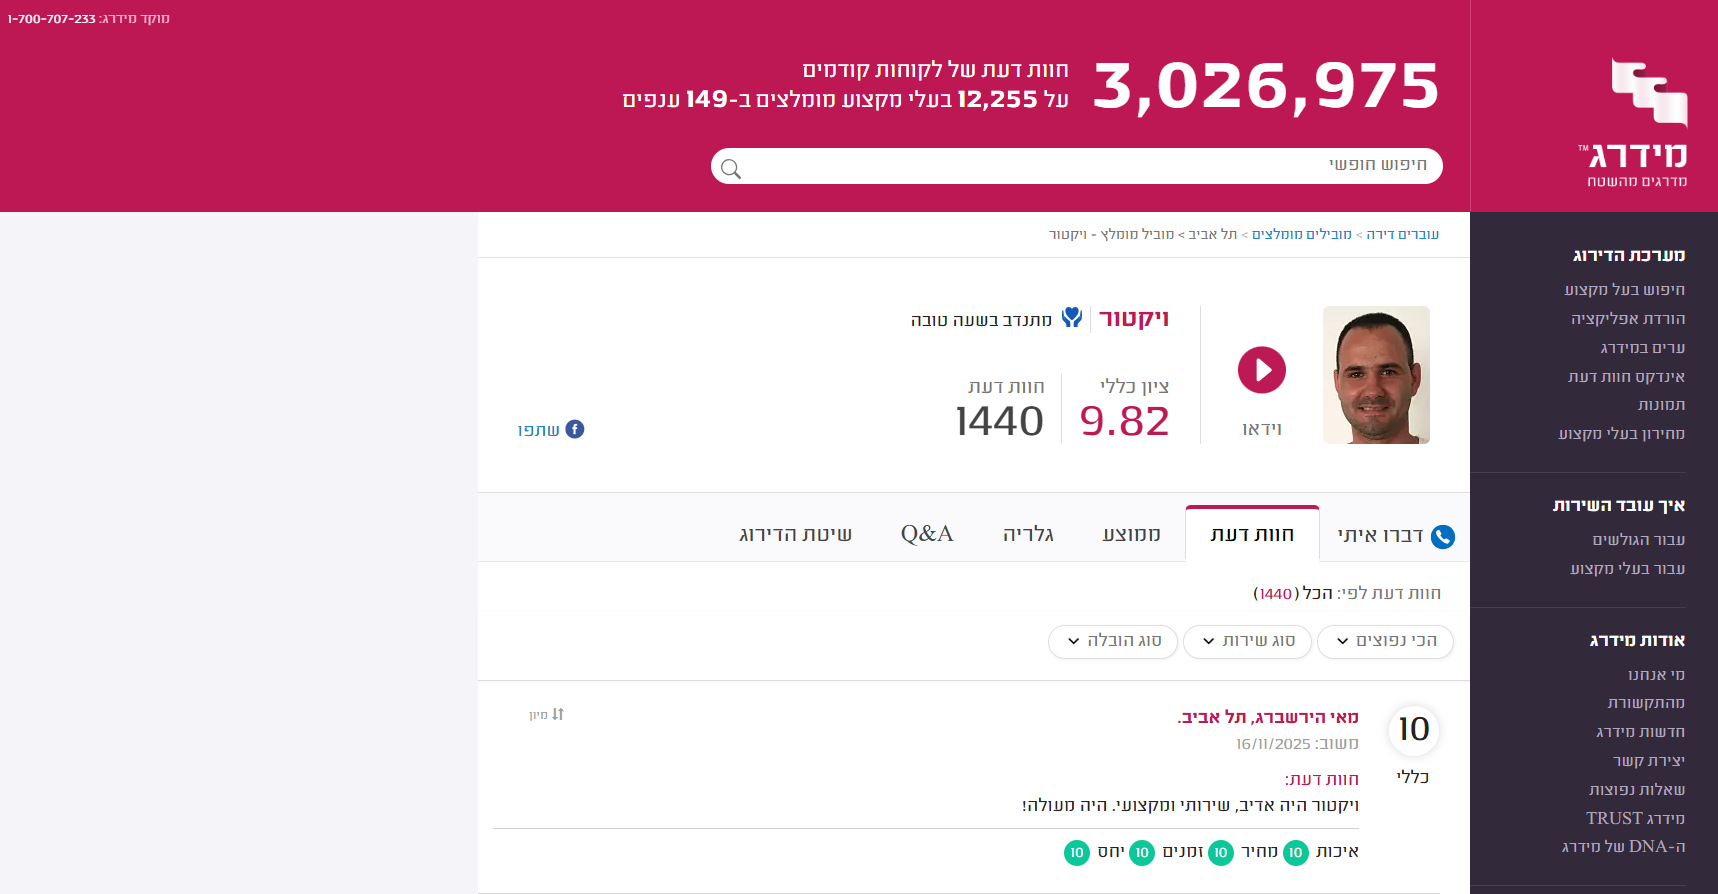Click the איכות score 10 badge
The width and height of the screenshot is (1718, 894).
(1296, 853)
